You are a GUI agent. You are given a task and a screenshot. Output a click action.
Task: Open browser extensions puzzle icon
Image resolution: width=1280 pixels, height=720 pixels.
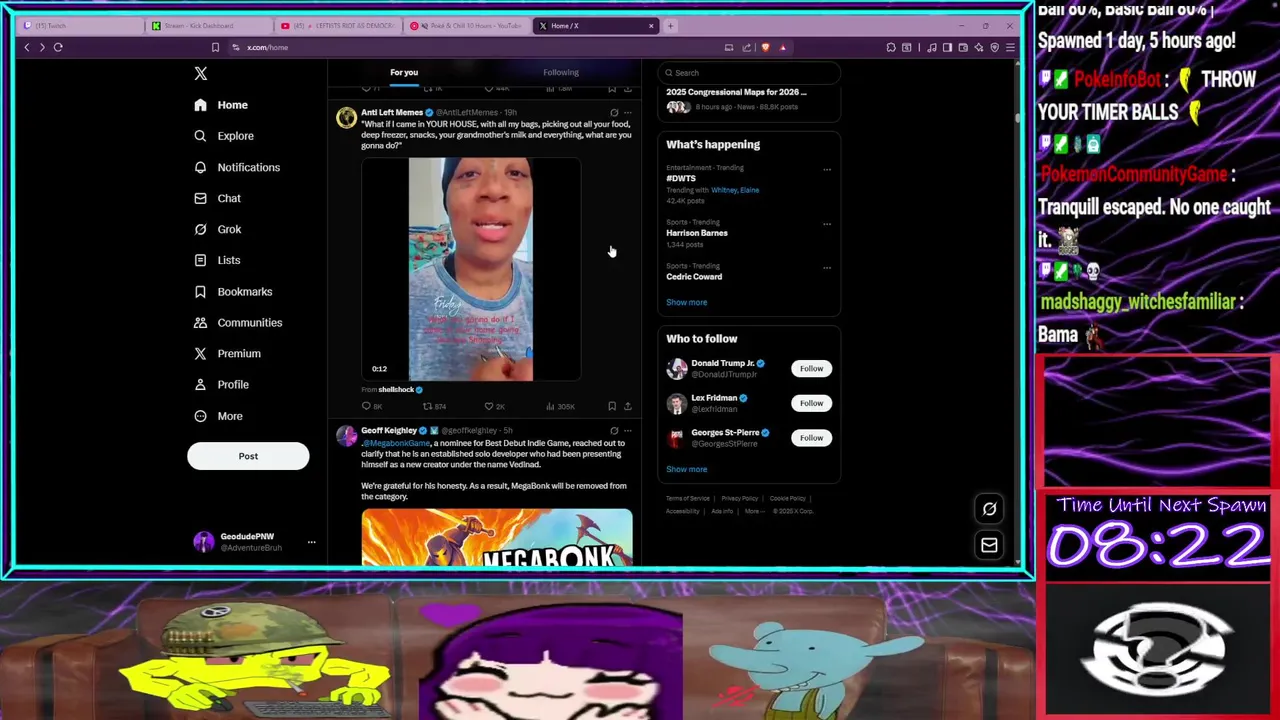(x=891, y=47)
